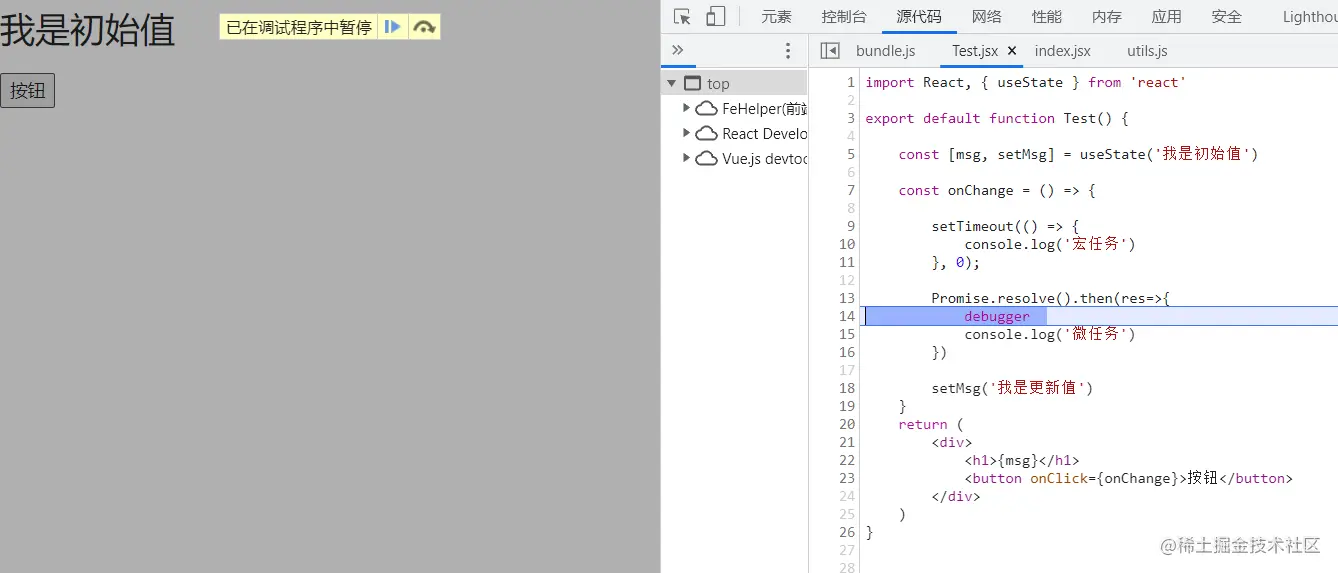Expand the Vue.js devtools tree node

[x=686, y=158]
